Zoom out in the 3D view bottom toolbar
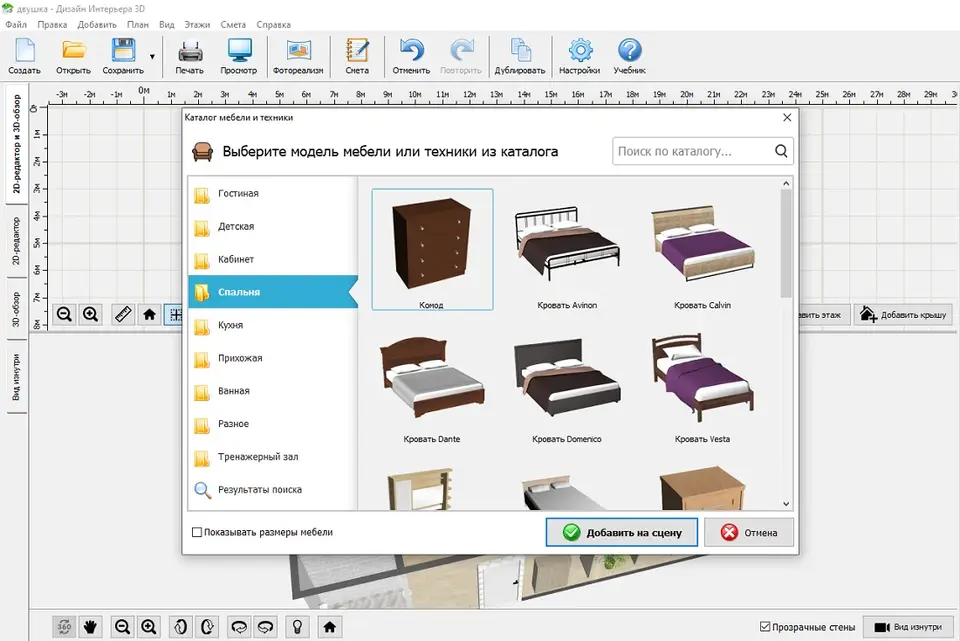Viewport: 960px width, 641px height. click(122, 627)
